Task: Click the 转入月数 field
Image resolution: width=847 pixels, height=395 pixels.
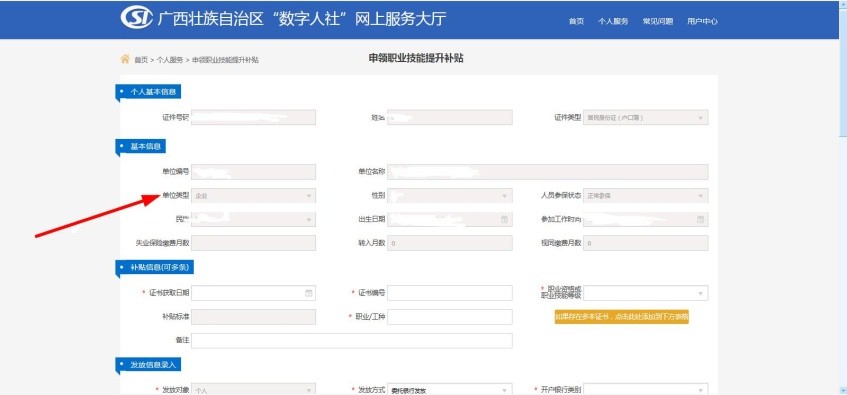Action: [449, 243]
